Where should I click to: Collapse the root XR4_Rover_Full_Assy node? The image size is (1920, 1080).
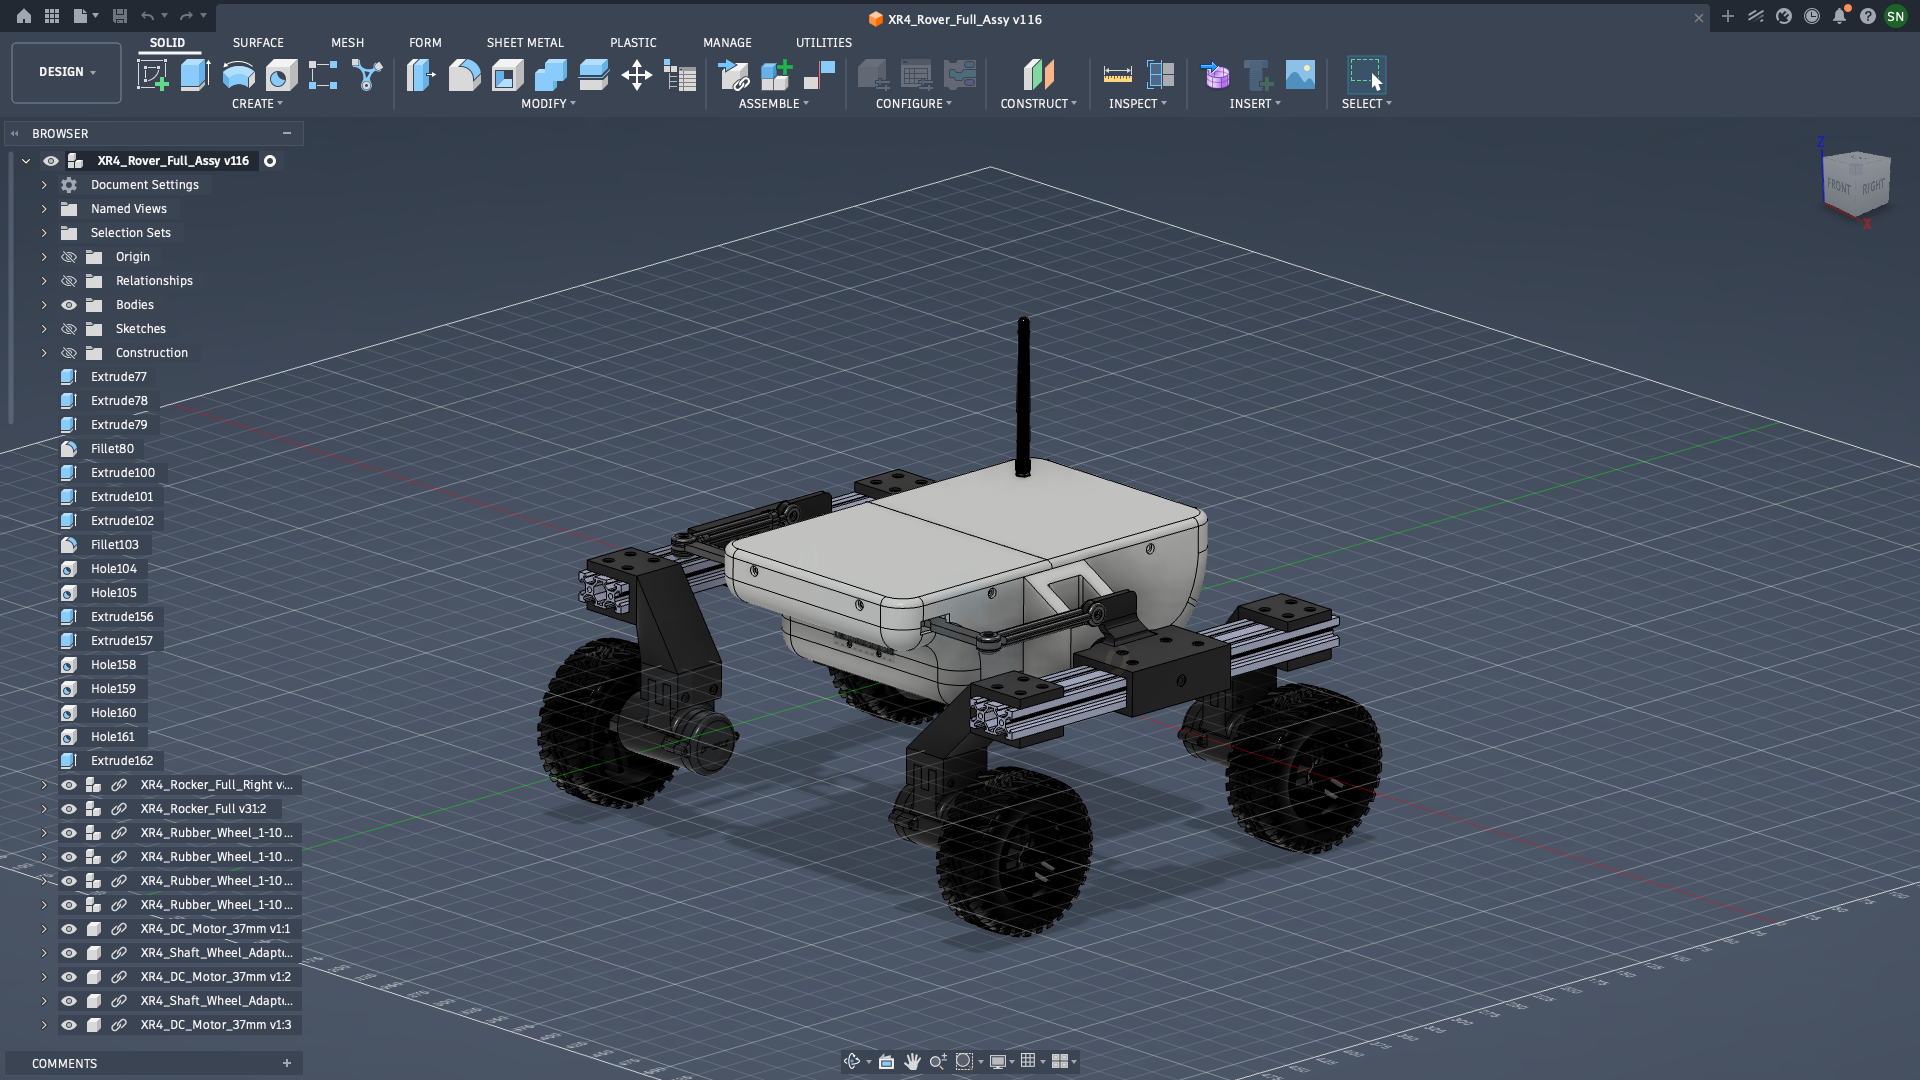[26, 161]
